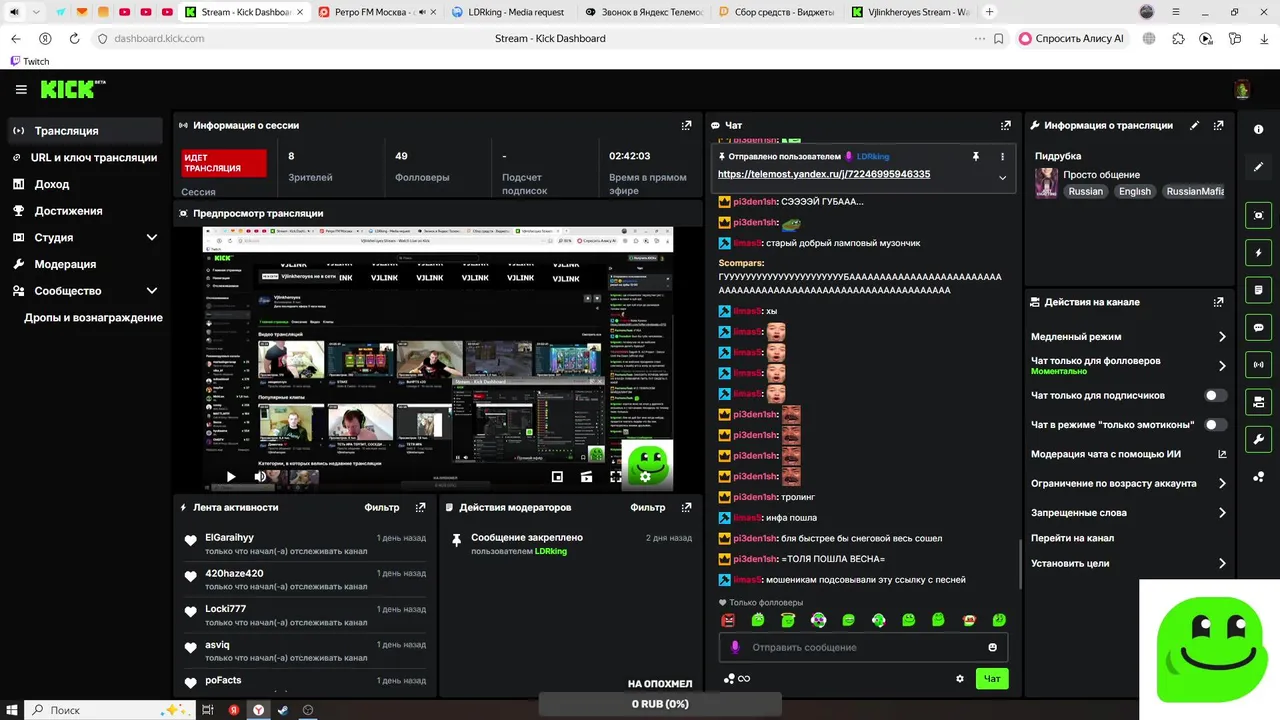
Task: Toggle activity feed lightning widget in the right sidebar
Action: tap(1258, 252)
